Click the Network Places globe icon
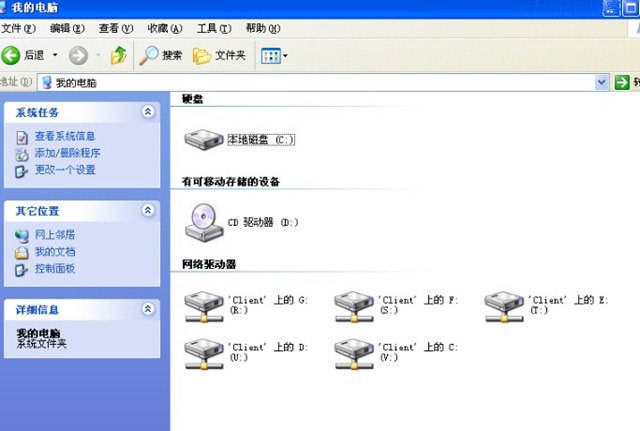This screenshot has width=640, height=431. (22, 236)
